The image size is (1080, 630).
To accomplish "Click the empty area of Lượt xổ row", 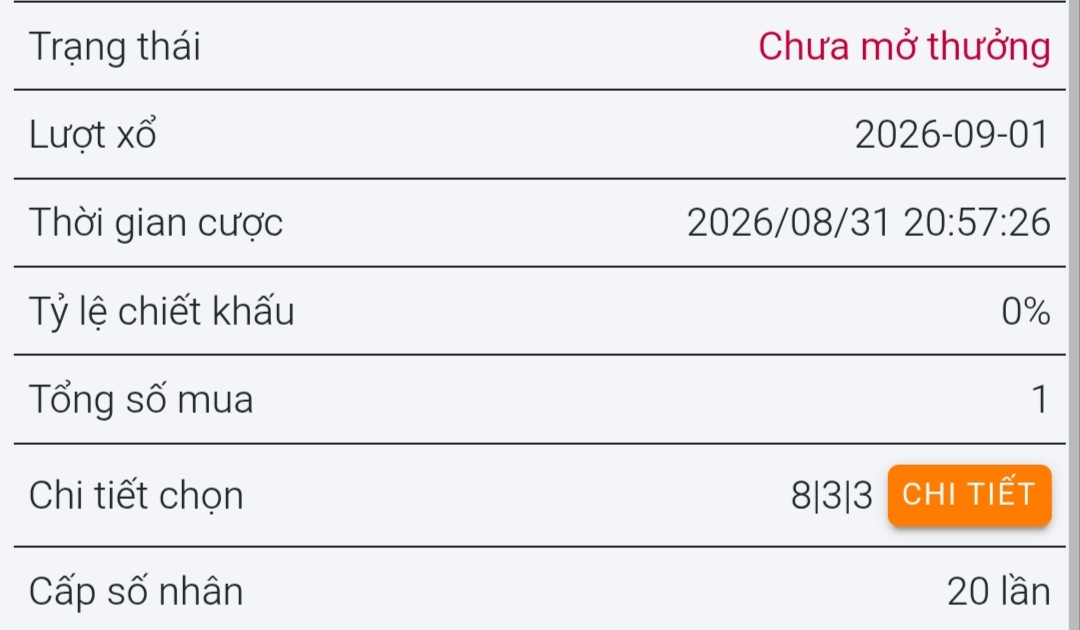I will coord(503,134).
